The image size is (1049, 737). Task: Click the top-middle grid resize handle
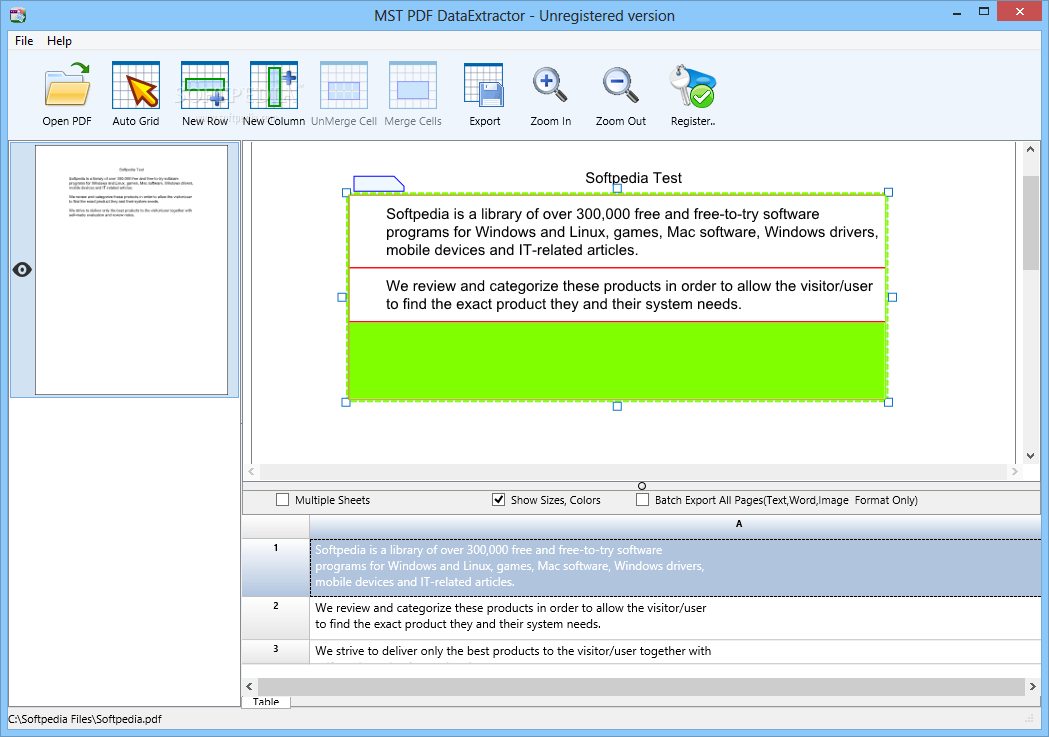coord(617,189)
